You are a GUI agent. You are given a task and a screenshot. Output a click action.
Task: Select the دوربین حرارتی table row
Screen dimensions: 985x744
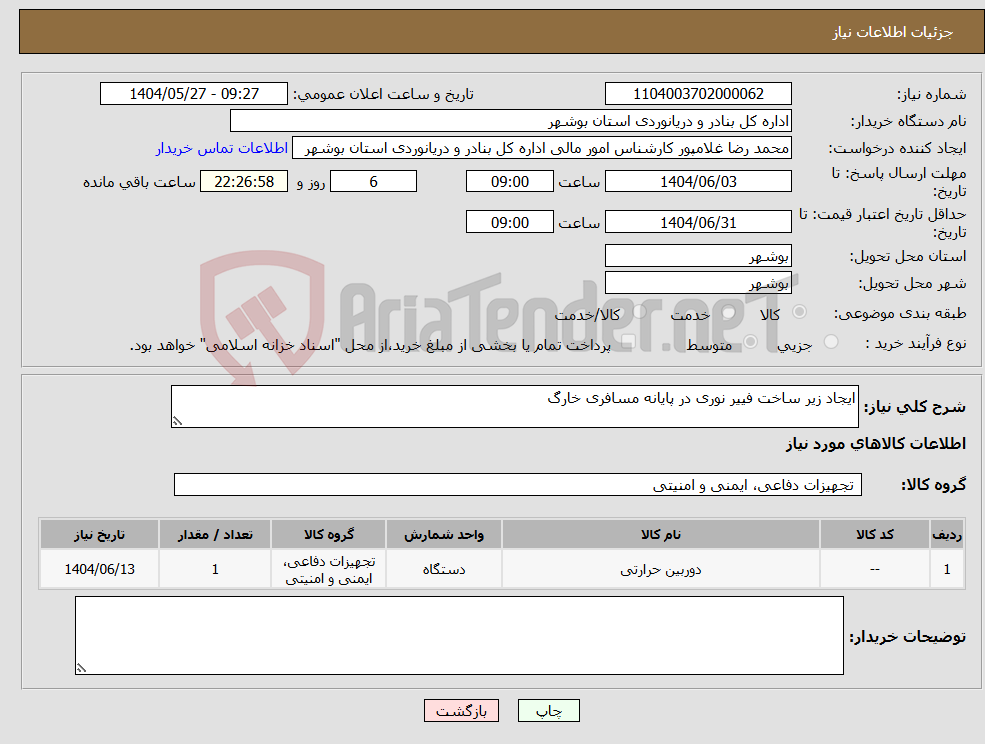tap(660, 568)
